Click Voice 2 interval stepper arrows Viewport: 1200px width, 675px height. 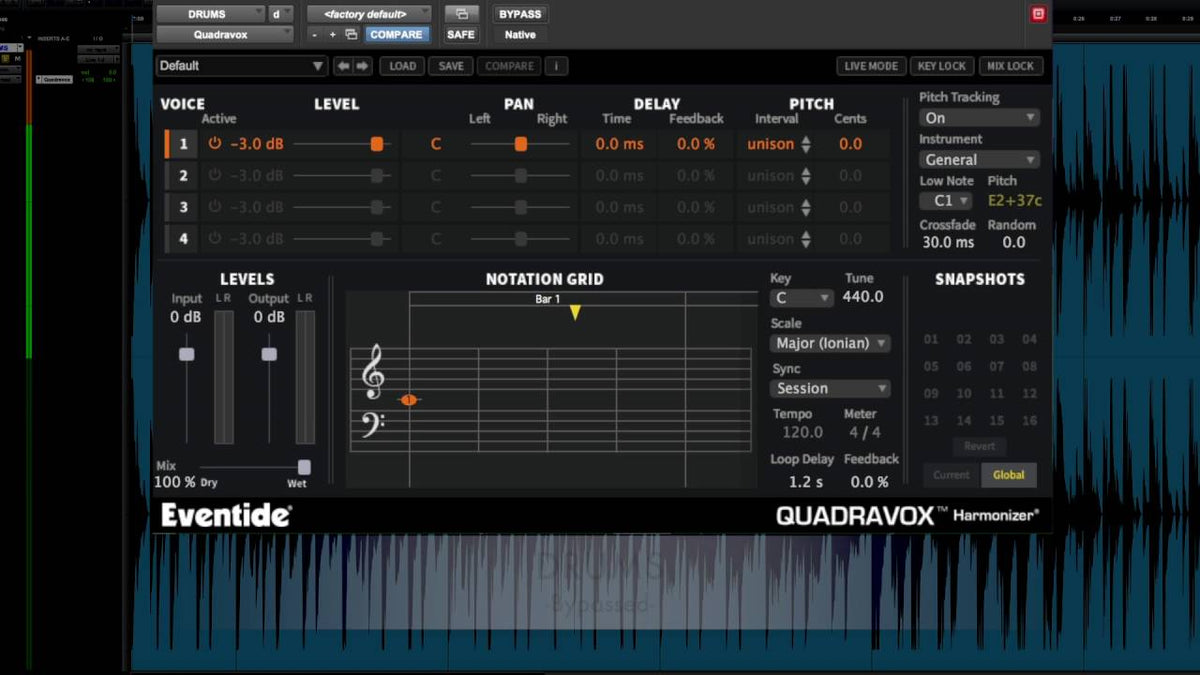click(x=806, y=176)
